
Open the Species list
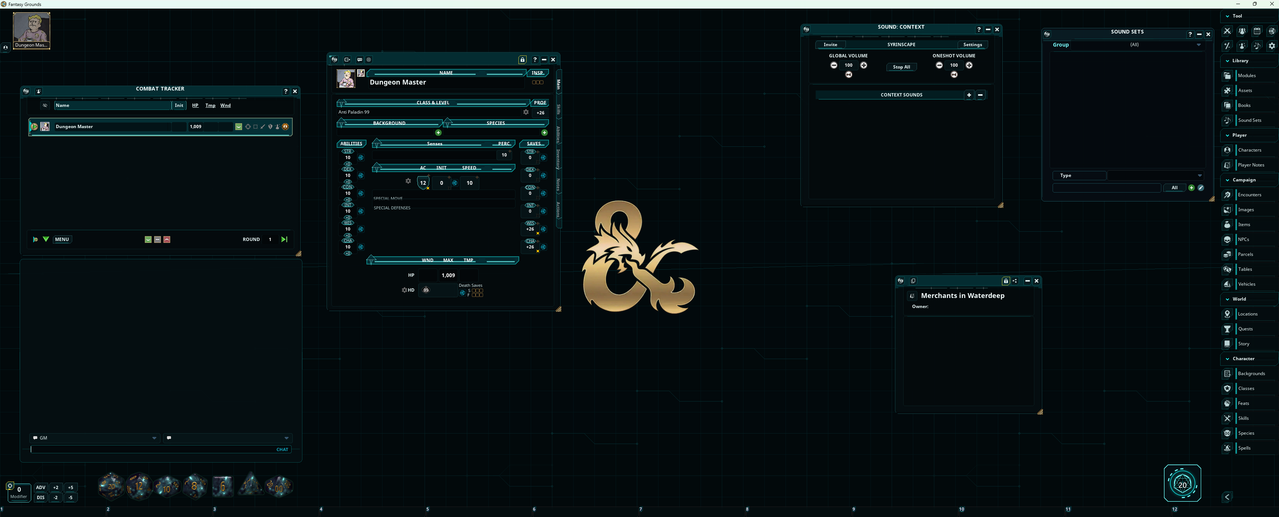click(x=1248, y=433)
